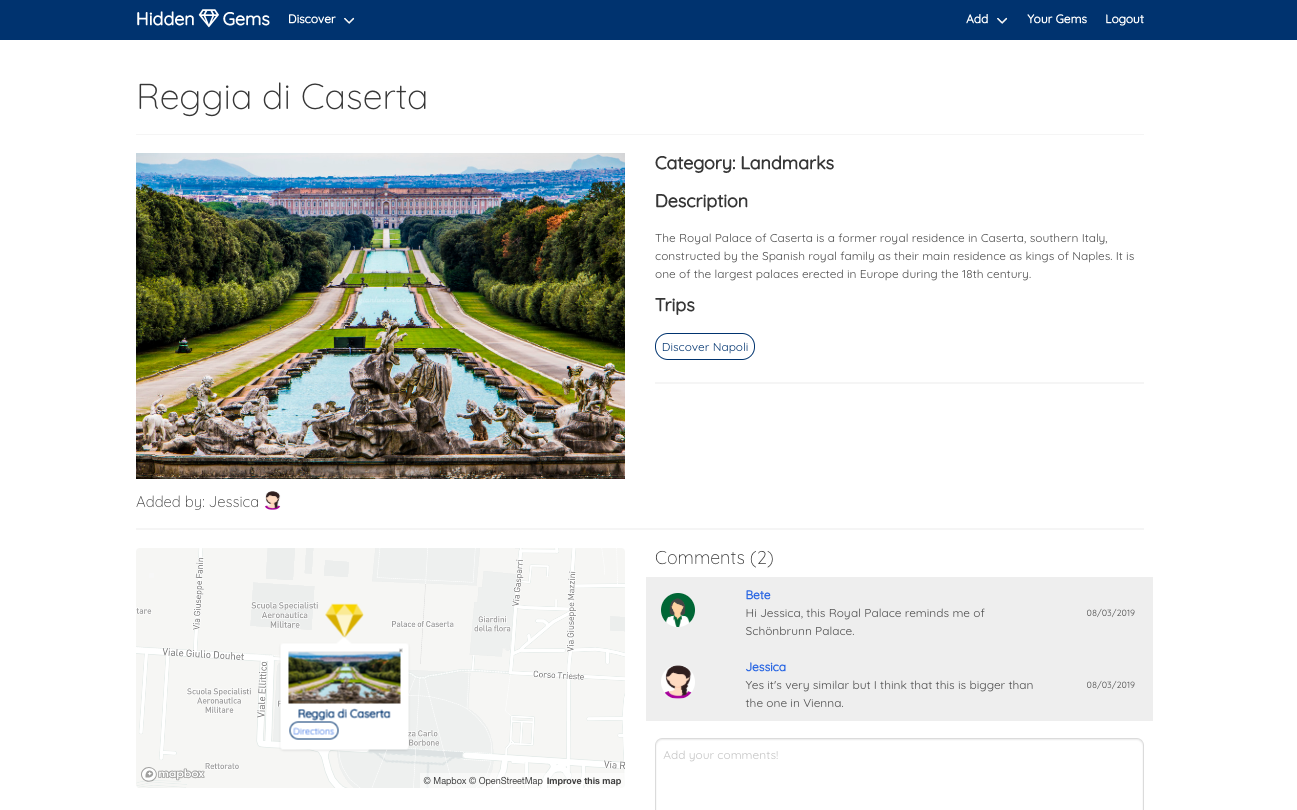
Task: Follow the 'Improve this map' link
Action: [x=583, y=781]
